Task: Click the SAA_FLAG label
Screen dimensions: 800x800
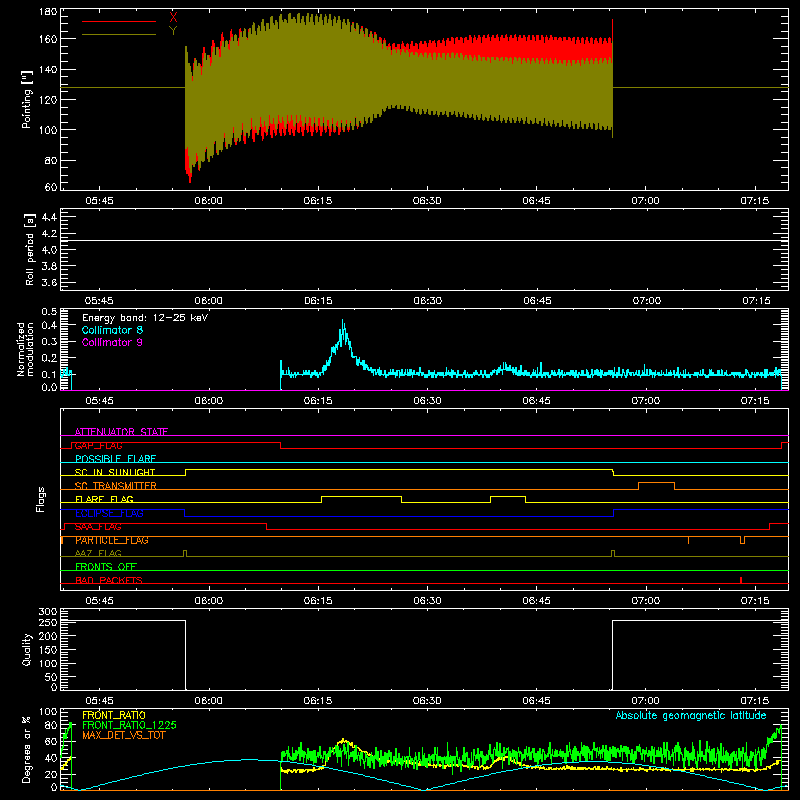Action: point(98,527)
